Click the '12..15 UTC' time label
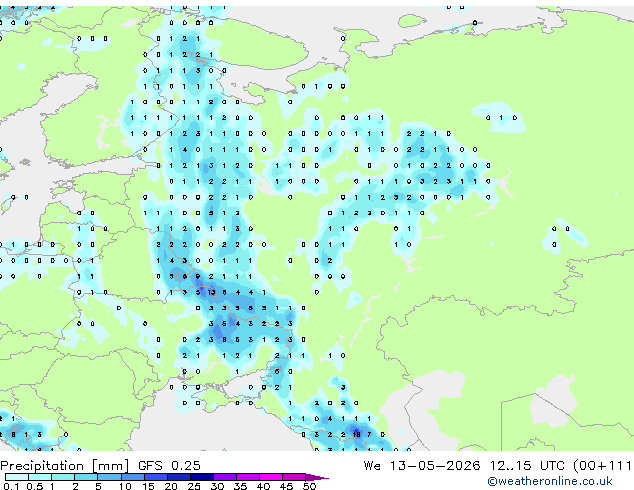This screenshot has width=634, height=490. click(x=527, y=466)
